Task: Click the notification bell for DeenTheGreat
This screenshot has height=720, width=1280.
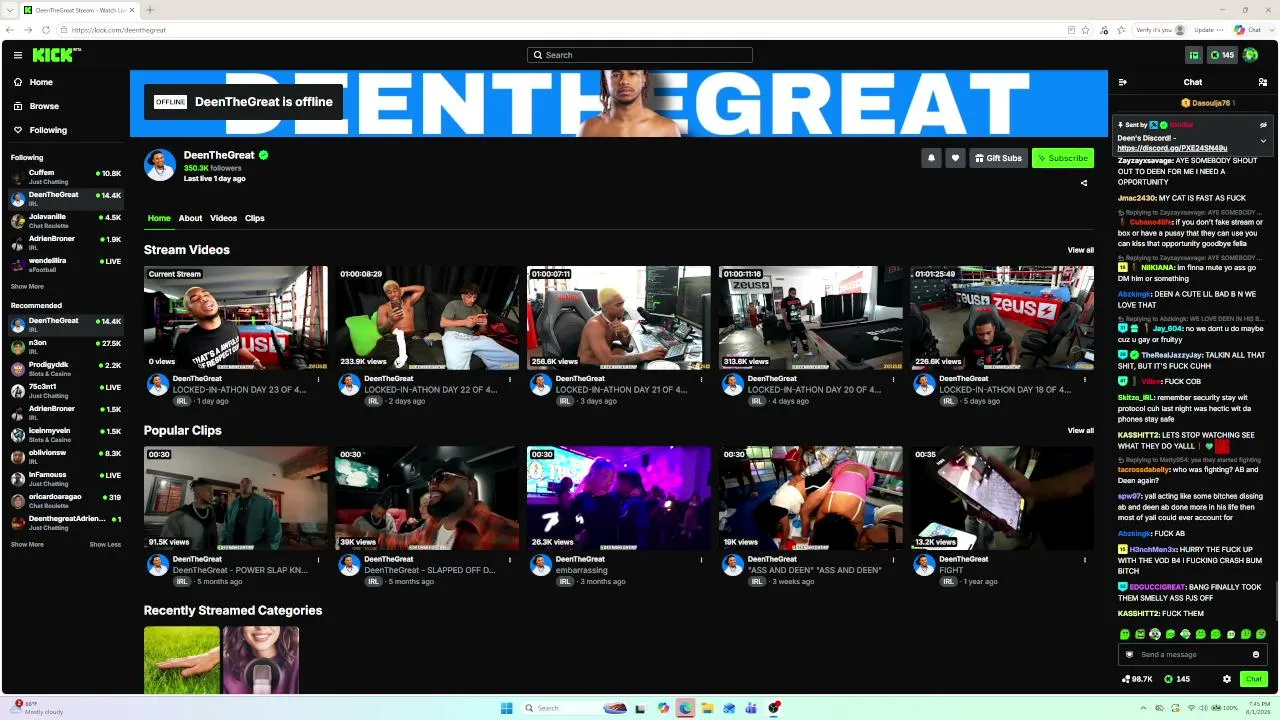Action: pyautogui.click(x=931, y=158)
